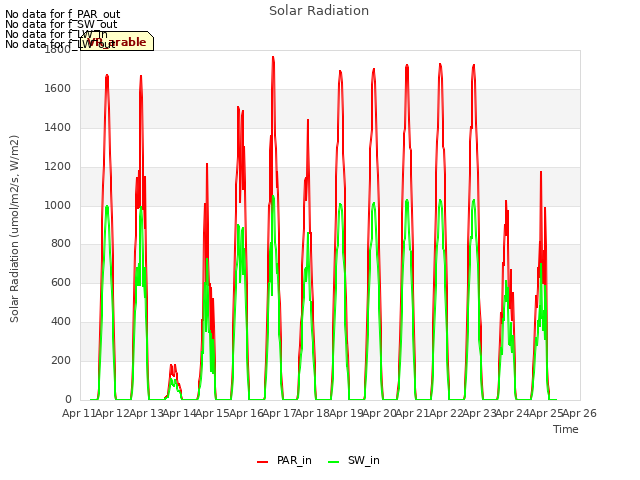640x480 pixels.
Task: Click the SW_in legend entry
Action: coord(354,460)
